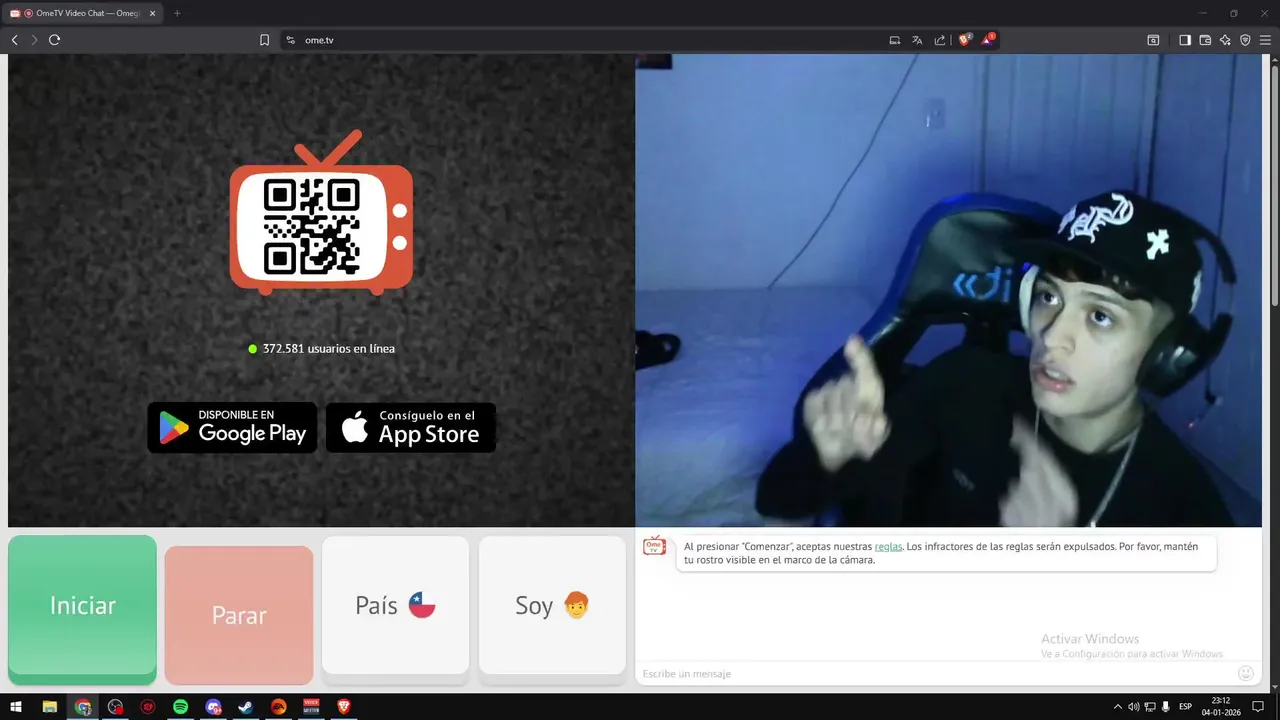Translate this page icon

coord(917,40)
